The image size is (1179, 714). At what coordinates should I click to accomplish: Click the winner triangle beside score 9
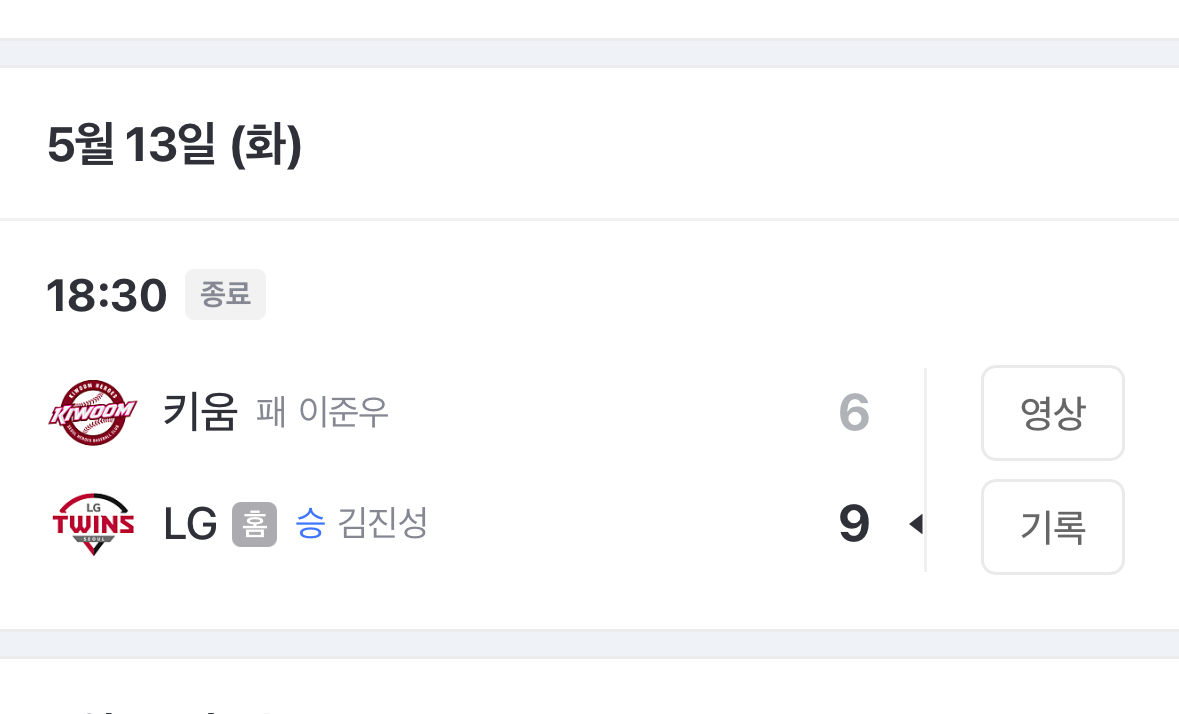click(x=914, y=524)
